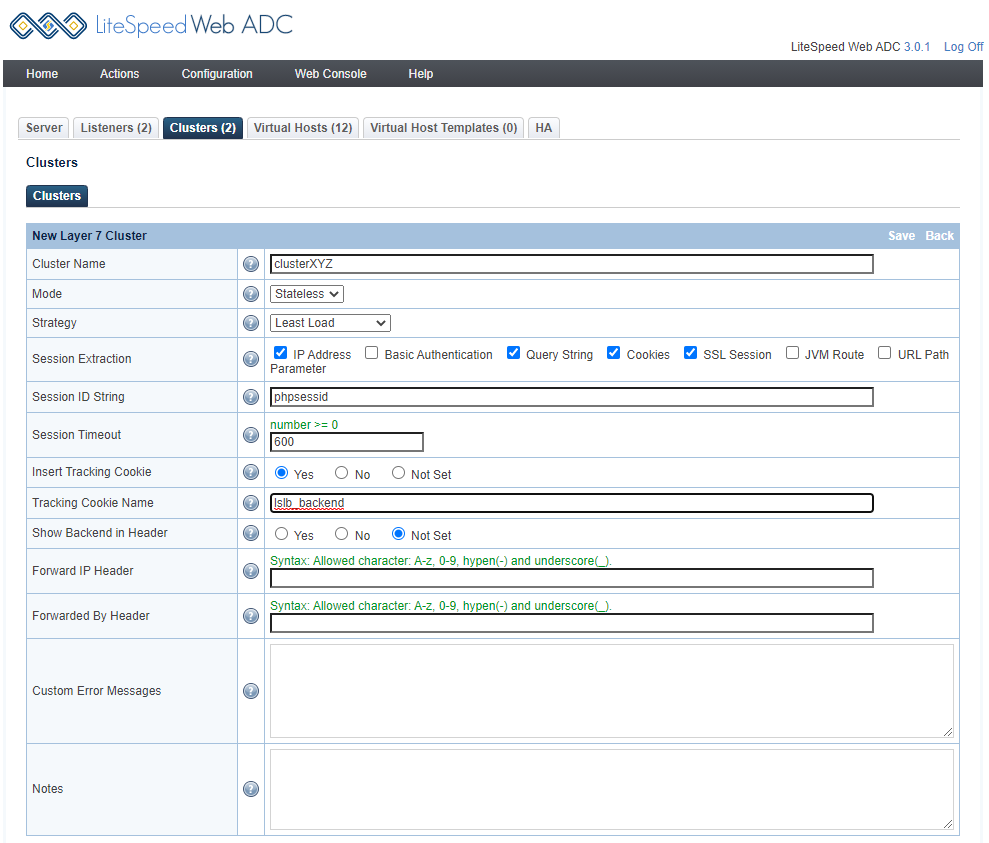The image size is (989, 843).
Task: Click the Log Off link
Action: pos(963,47)
